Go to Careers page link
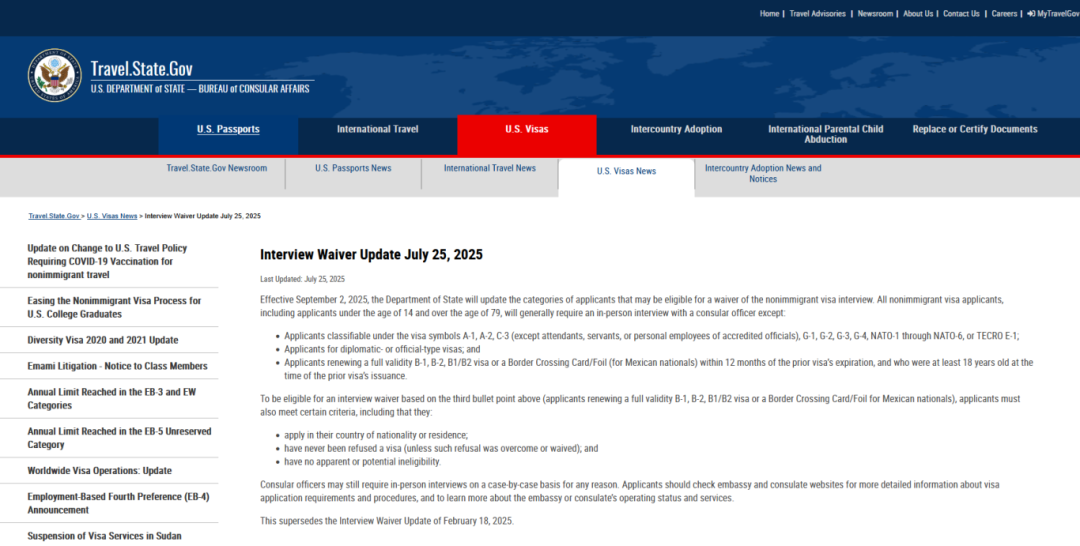The height and width of the screenshot is (546, 1080). [1004, 14]
